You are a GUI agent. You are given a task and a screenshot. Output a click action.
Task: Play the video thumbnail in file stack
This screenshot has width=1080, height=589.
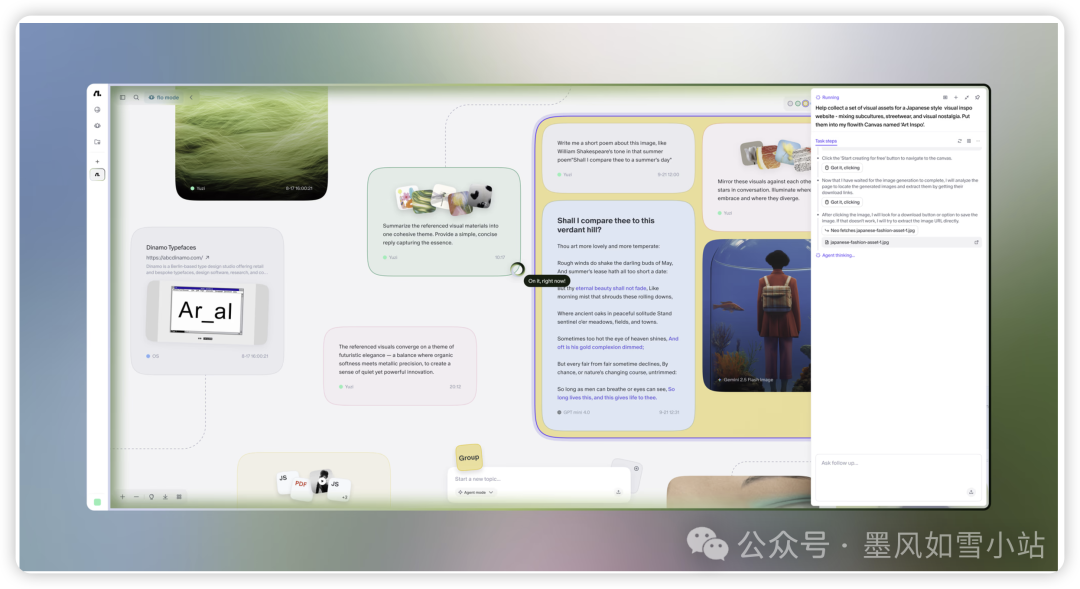pos(321,482)
